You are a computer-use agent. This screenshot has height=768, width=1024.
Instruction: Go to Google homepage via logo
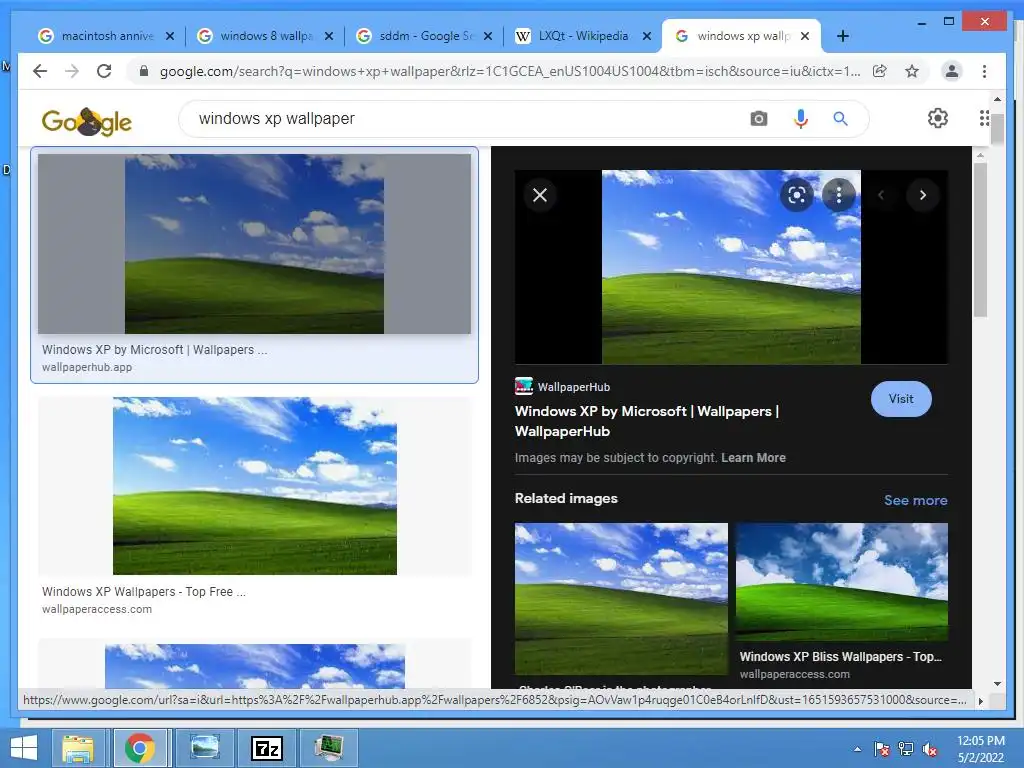pyautogui.click(x=86, y=121)
